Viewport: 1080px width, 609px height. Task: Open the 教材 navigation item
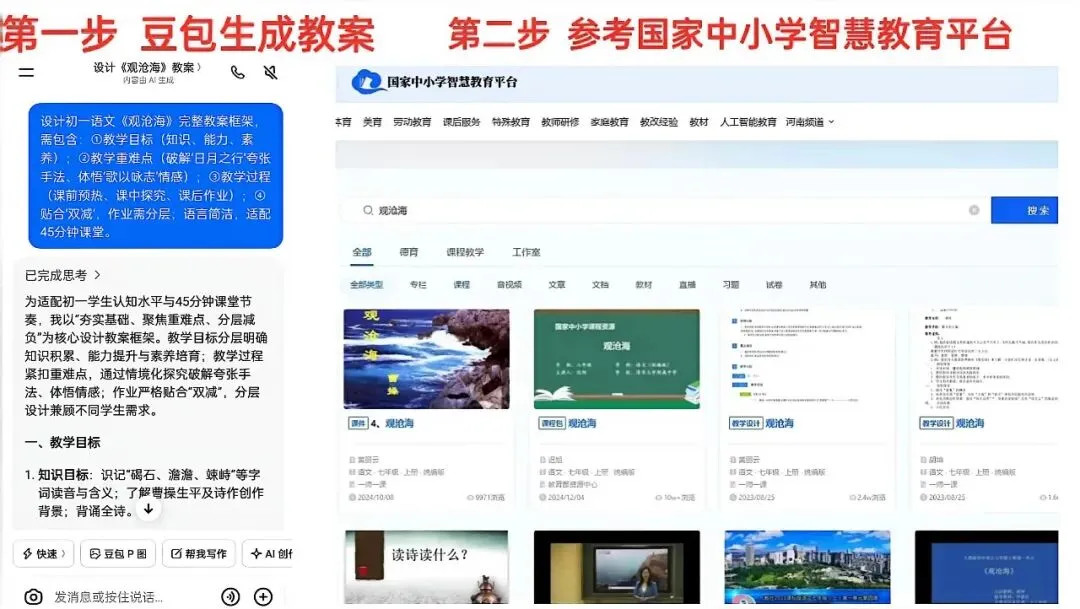click(698, 122)
